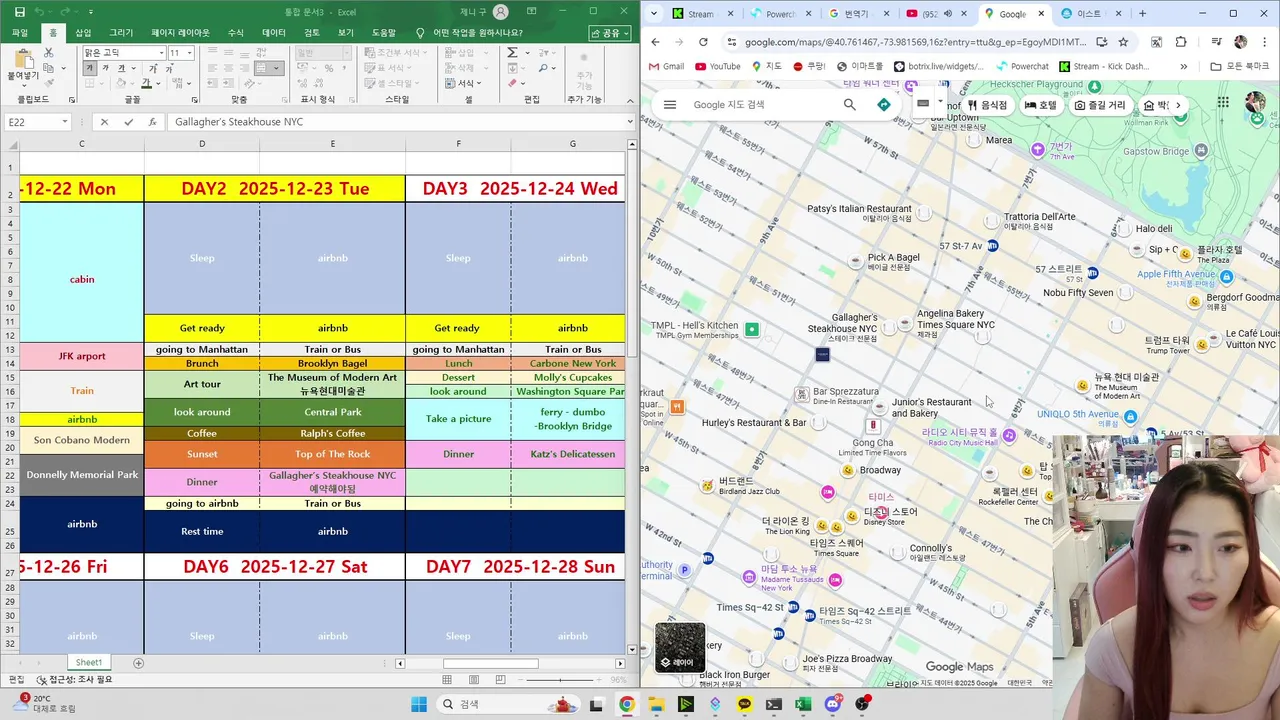1280x720 pixels.
Task: Open the Gmail bookmark
Action: pyautogui.click(x=666, y=67)
